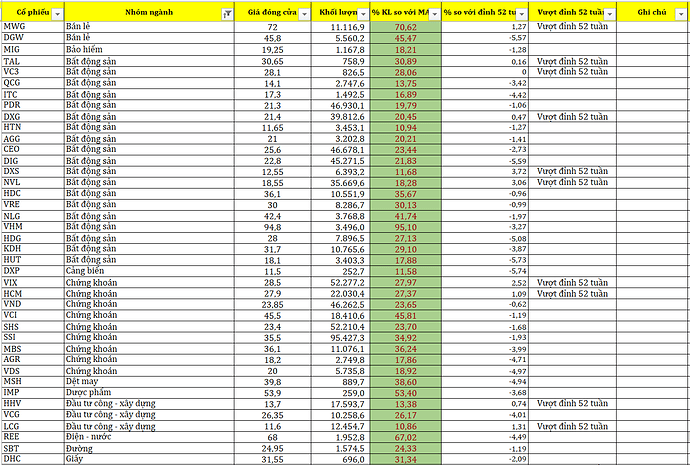Open the Ghi chú column filter dropdown
This screenshot has height=465, width=690.
tap(681, 14)
